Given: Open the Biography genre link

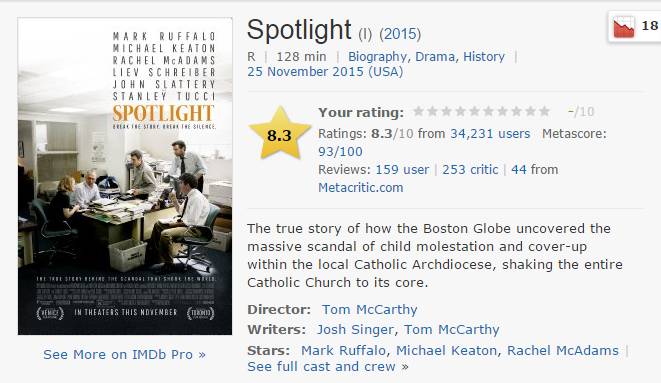Looking at the screenshot, I should pos(377,56).
